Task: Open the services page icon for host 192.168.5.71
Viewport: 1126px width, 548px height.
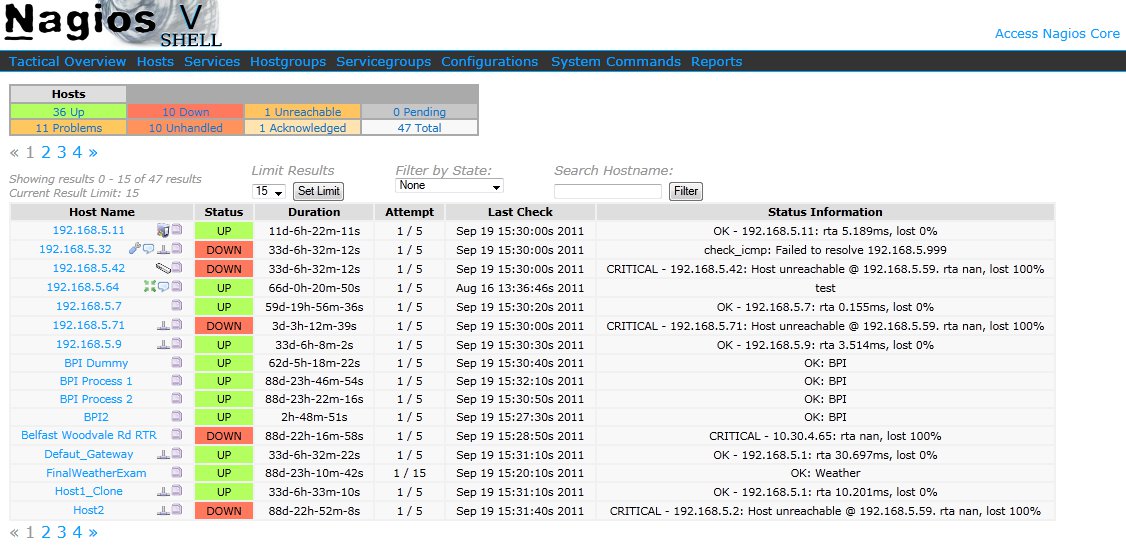Action: [x=177, y=325]
